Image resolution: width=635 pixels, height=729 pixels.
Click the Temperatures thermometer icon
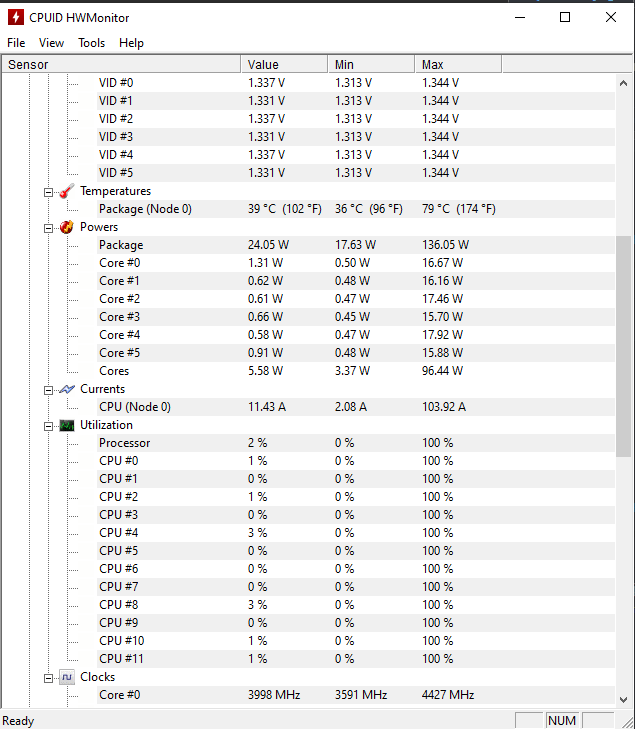tap(67, 191)
